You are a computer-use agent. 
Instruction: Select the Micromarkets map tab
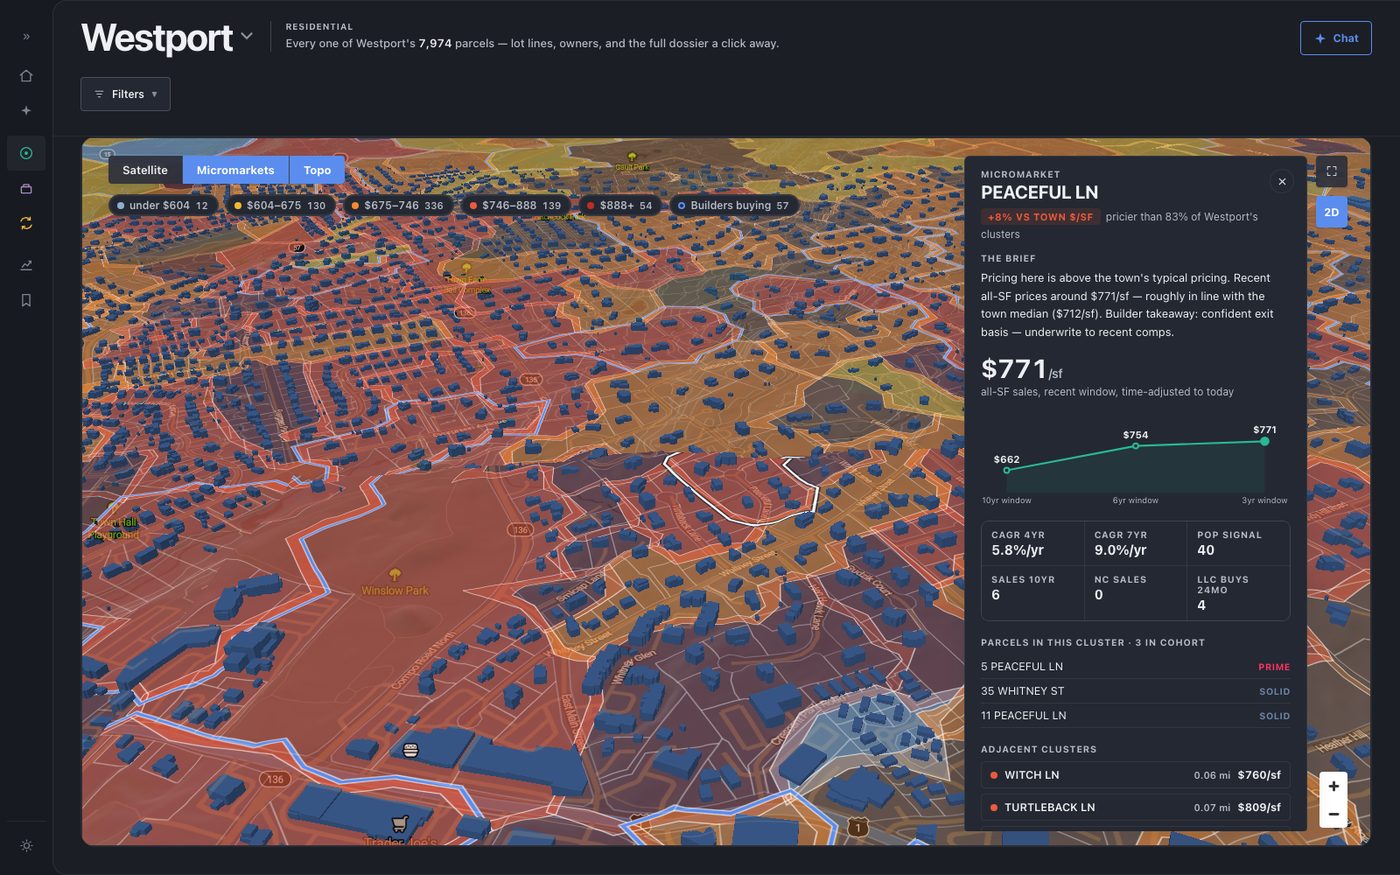pos(235,170)
